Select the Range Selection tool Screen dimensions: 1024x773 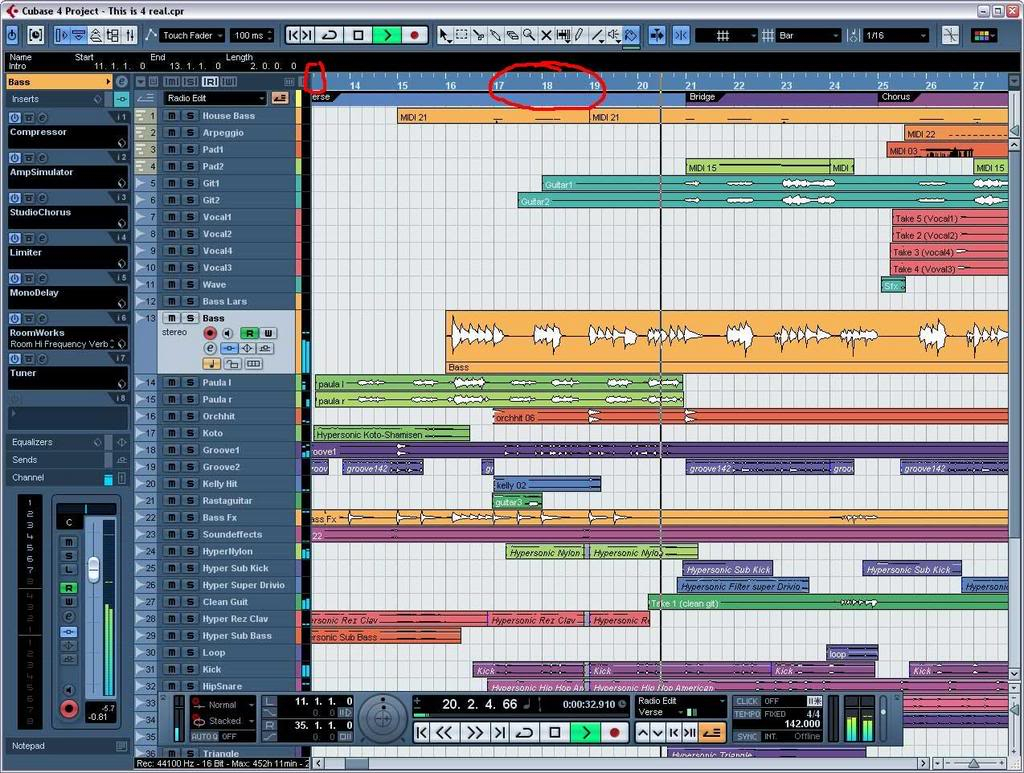pyautogui.click(x=461, y=35)
